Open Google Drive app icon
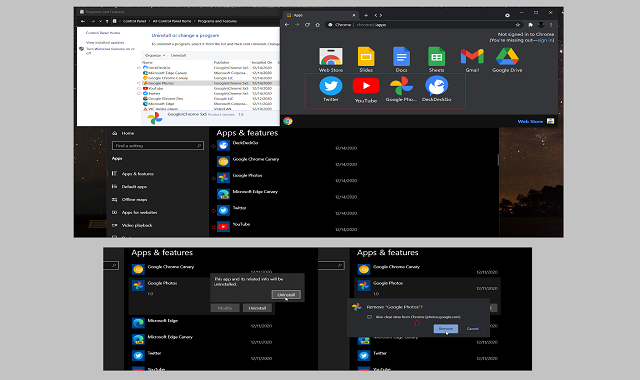The image size is (640, 380). coord(507,60)
